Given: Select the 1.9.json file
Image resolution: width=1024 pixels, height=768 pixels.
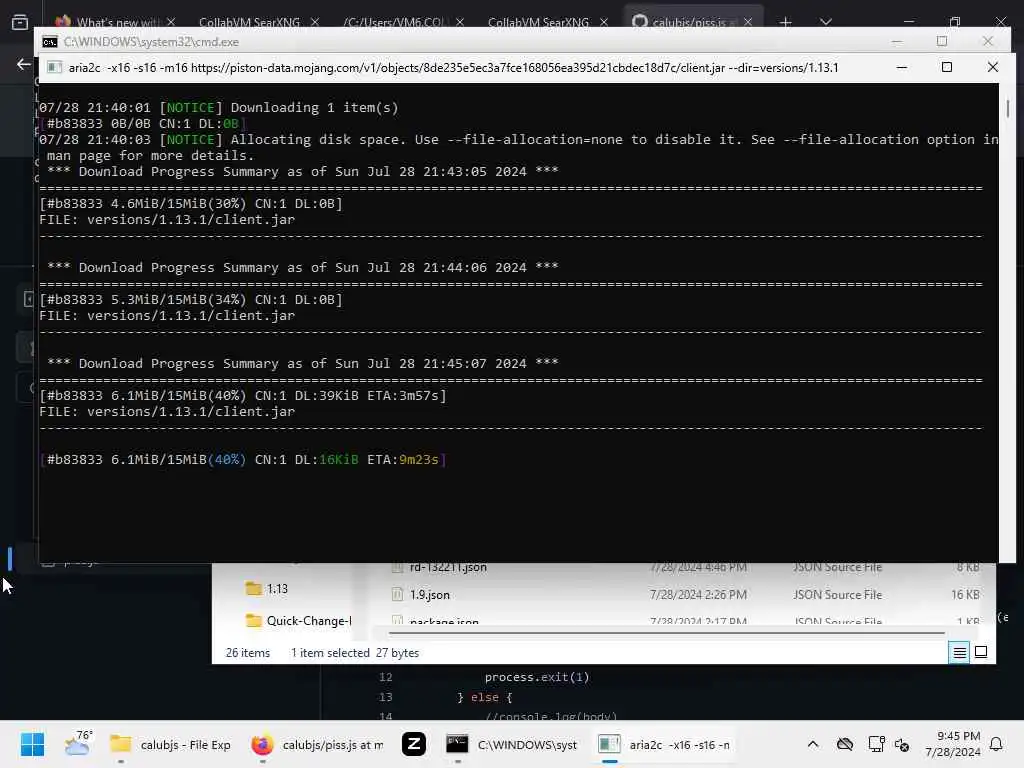Looking at the screenshot, I should coord(429,595).
